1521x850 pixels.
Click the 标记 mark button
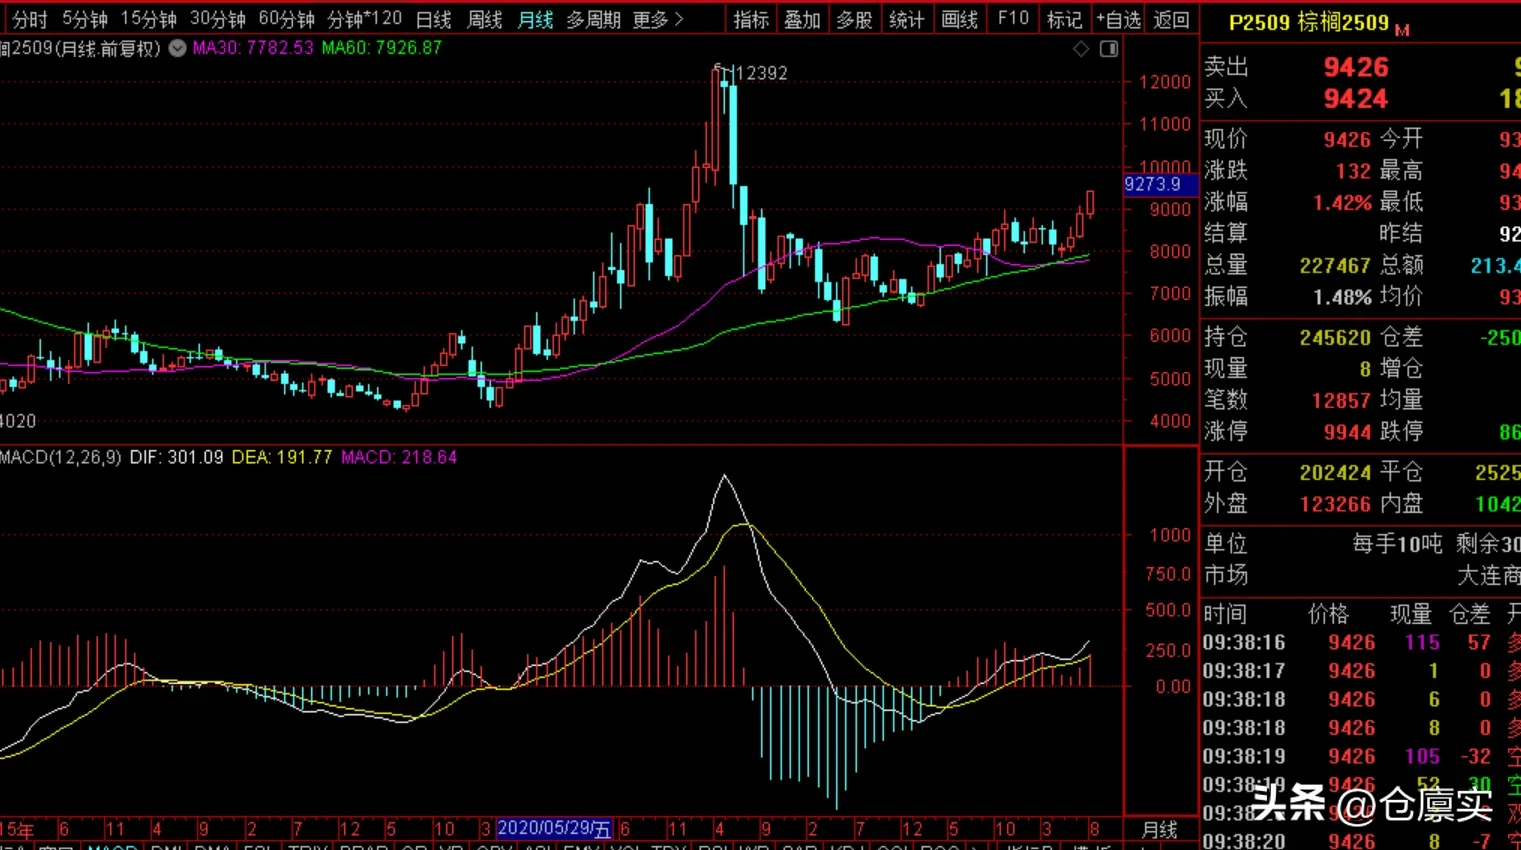click(1064, 19)
